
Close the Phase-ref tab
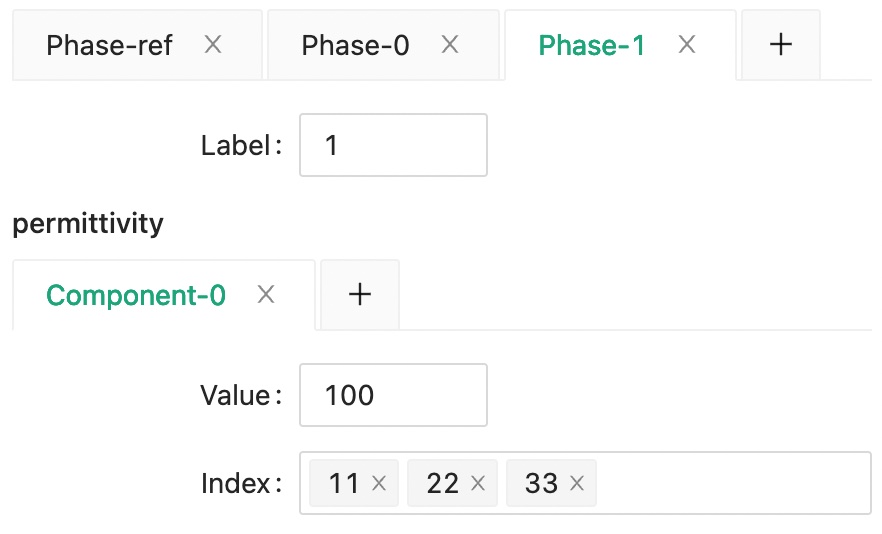click(x=213, y=45)
